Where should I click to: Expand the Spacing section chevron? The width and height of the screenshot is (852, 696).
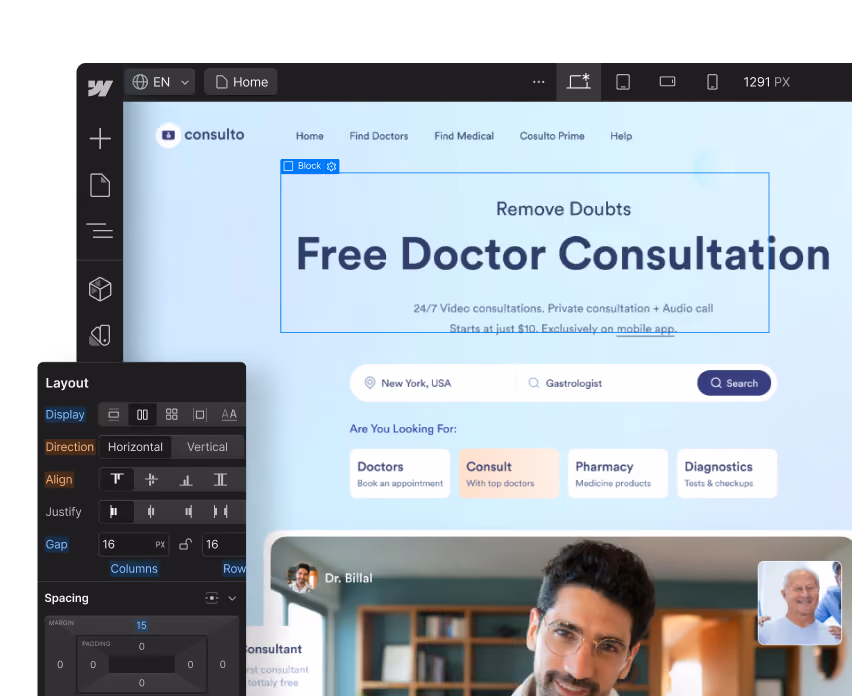tap(232, 598)
